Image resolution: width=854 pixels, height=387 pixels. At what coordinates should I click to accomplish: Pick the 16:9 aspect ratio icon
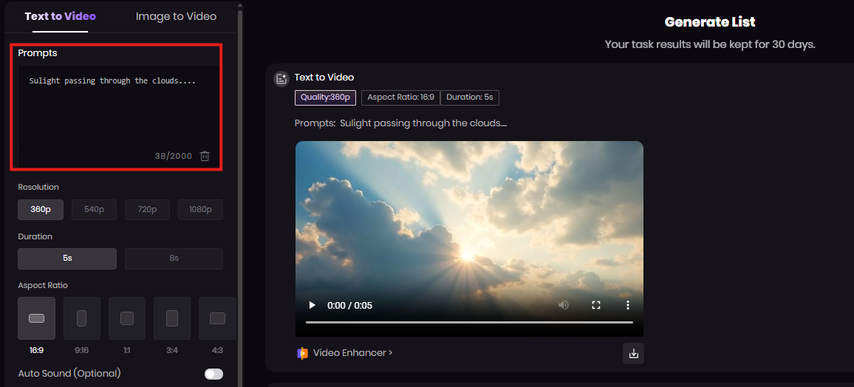(x=36, y=318)
